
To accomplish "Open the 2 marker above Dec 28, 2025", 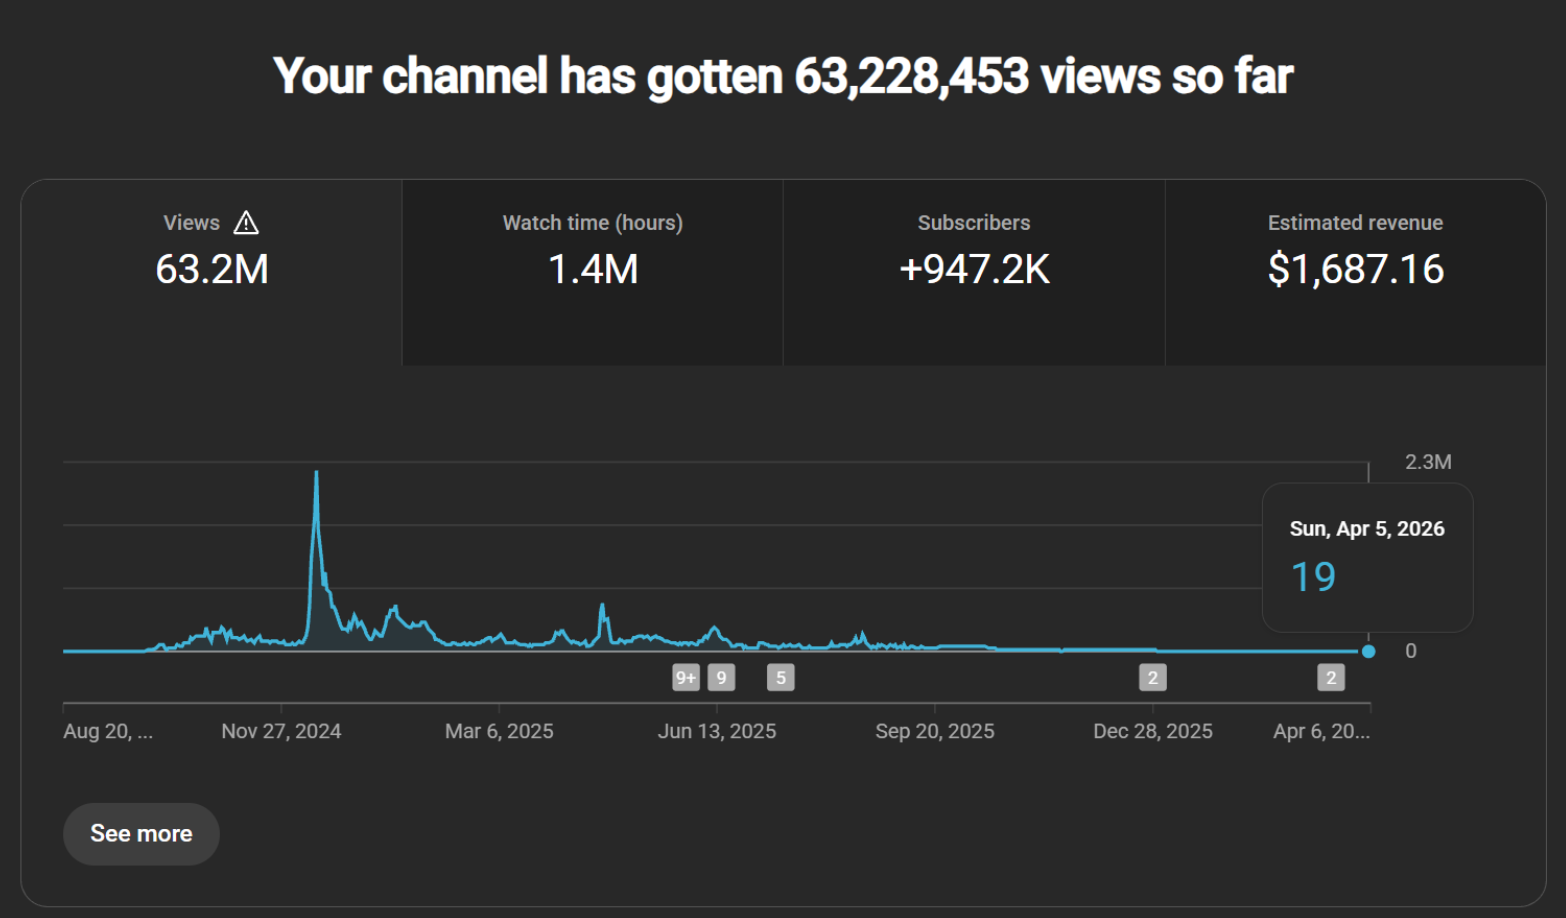I will [x=1153, y=678].
